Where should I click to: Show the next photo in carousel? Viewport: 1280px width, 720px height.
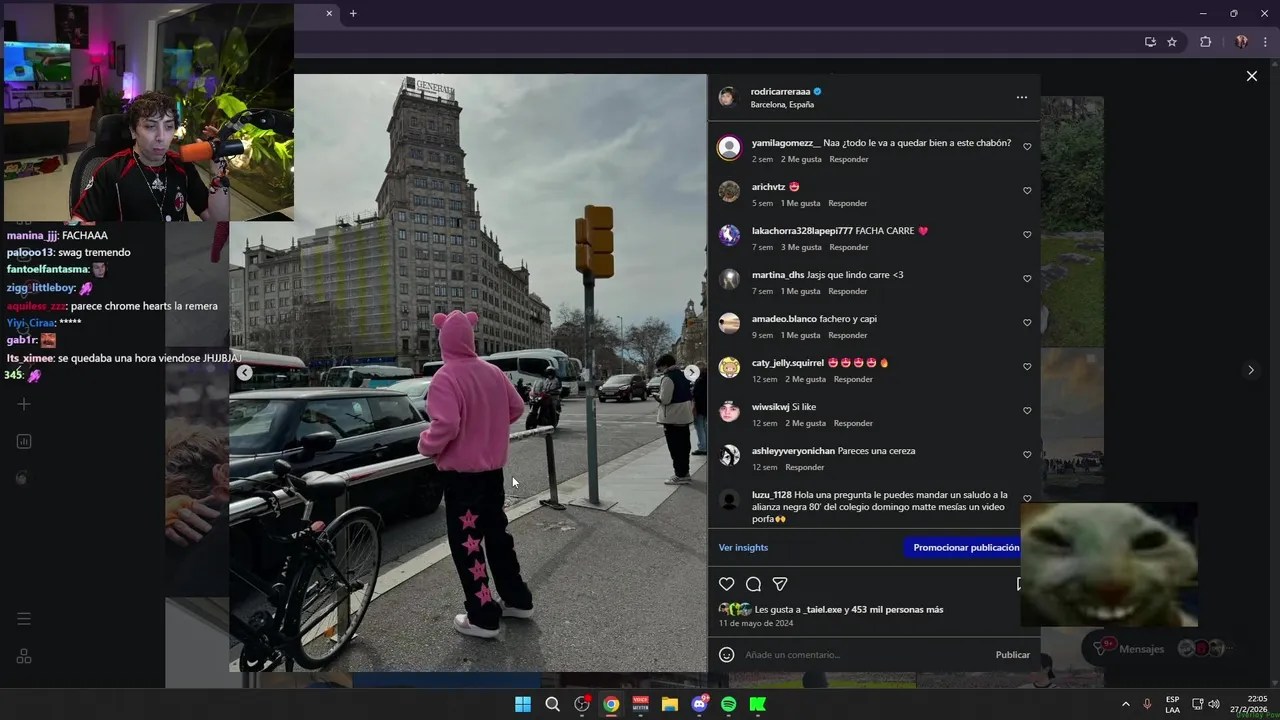pos(691,372)
